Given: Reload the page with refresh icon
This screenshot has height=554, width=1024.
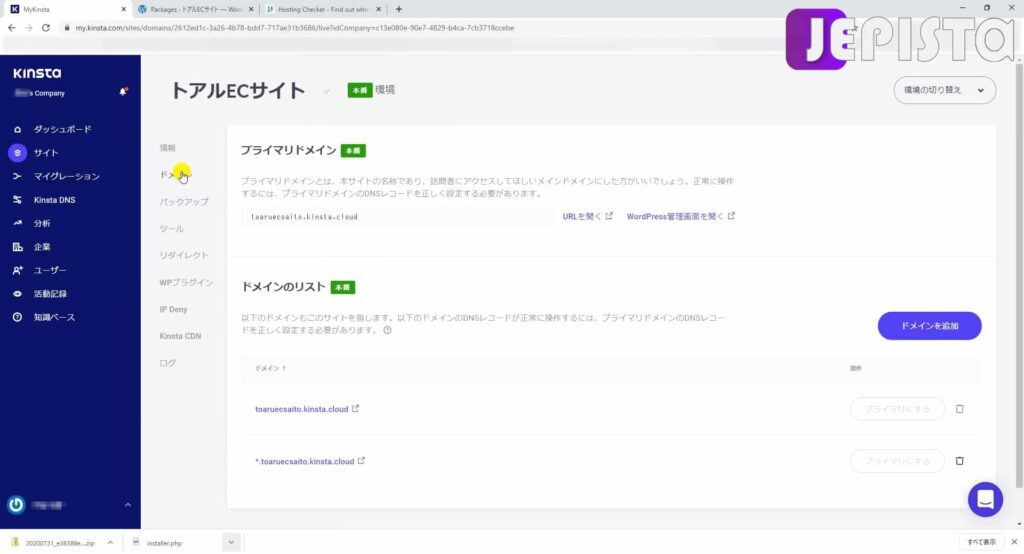Looking at the screenshot, I should pyautogui.click(x=46, y=28).
